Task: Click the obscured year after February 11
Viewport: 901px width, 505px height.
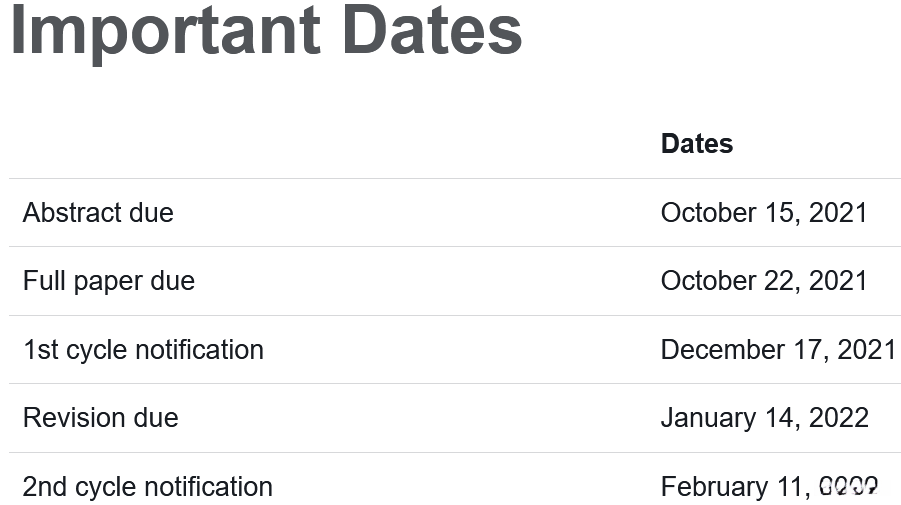Action: (849, 487)
